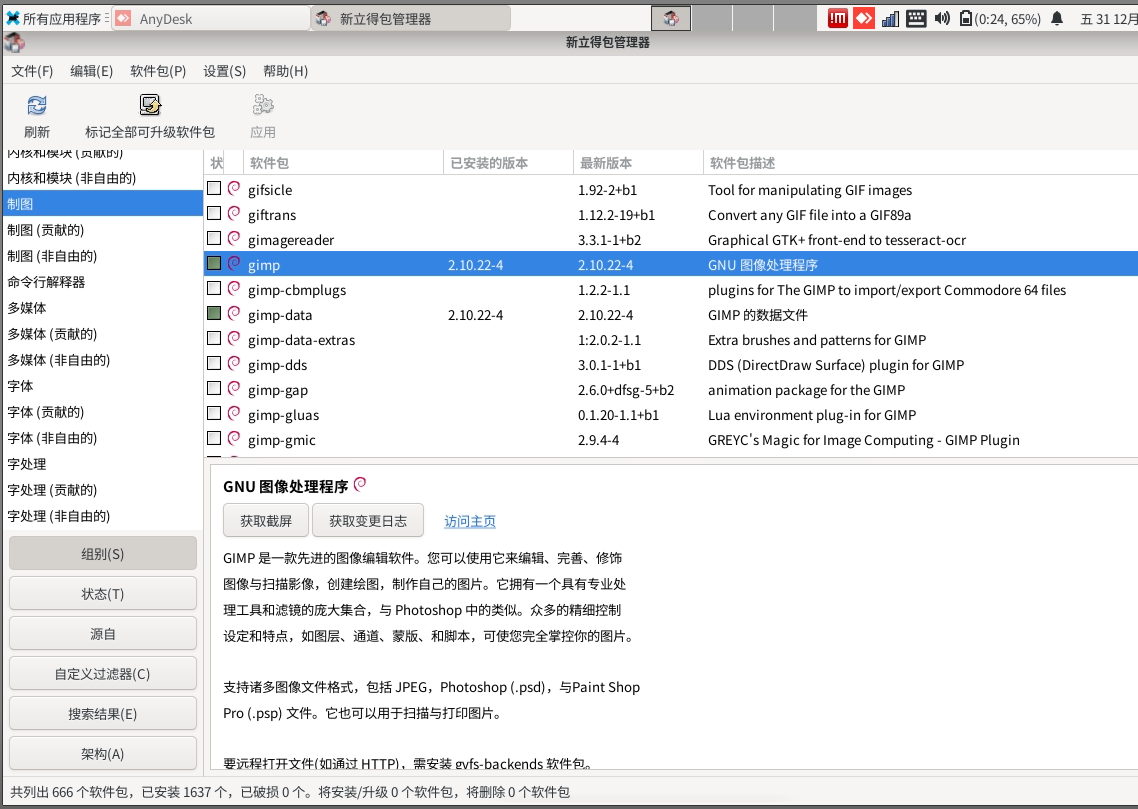
Task: Click Debian swirl icon next to gimp-data
Action: [x=234, y=313]
